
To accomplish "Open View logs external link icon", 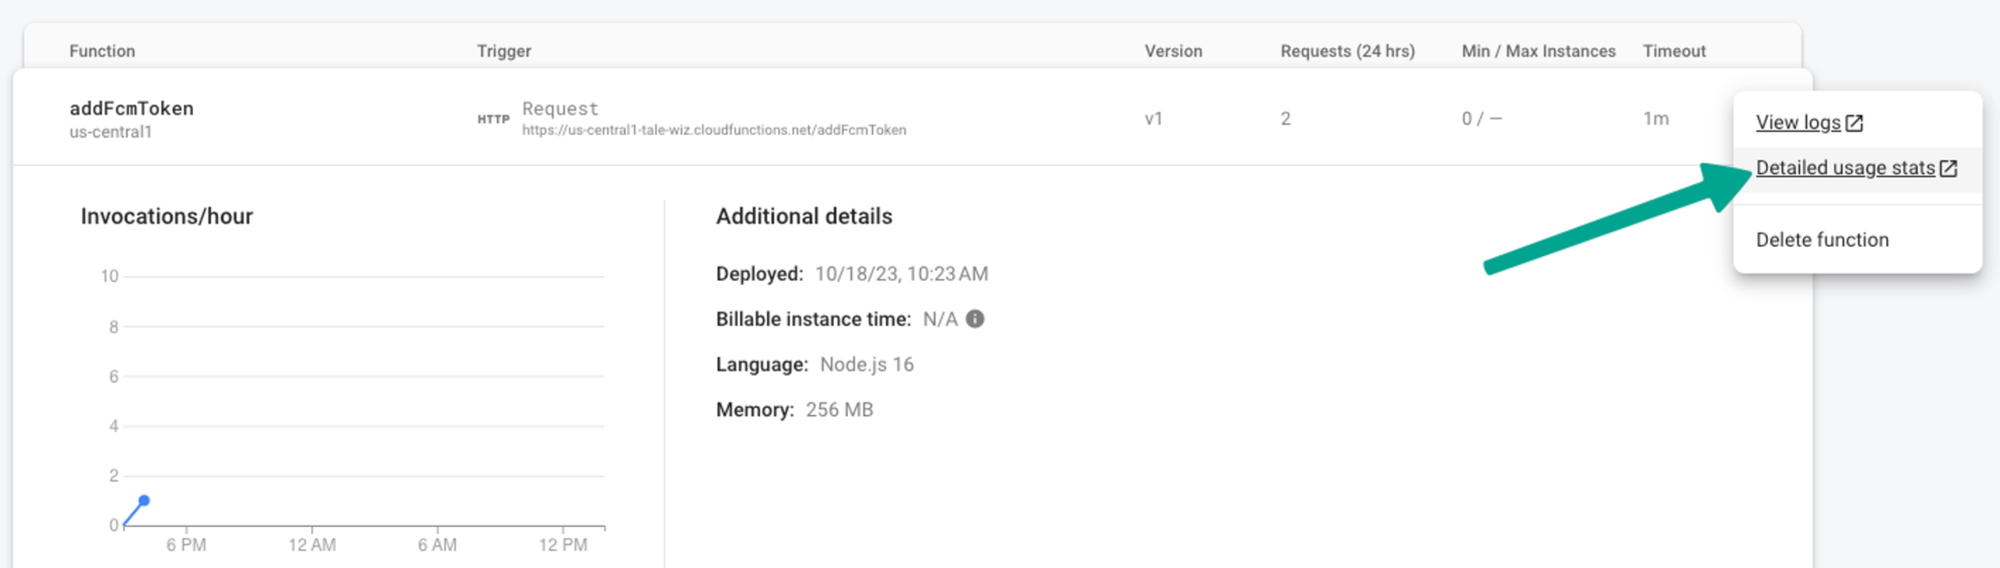I will 1854,123.
